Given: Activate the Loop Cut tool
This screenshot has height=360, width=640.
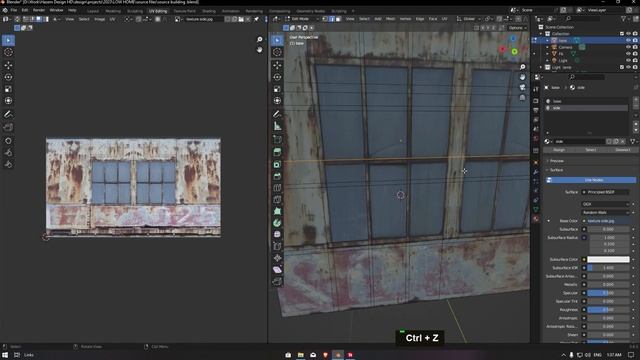Looking at the screenshot, I should point(277,188).
